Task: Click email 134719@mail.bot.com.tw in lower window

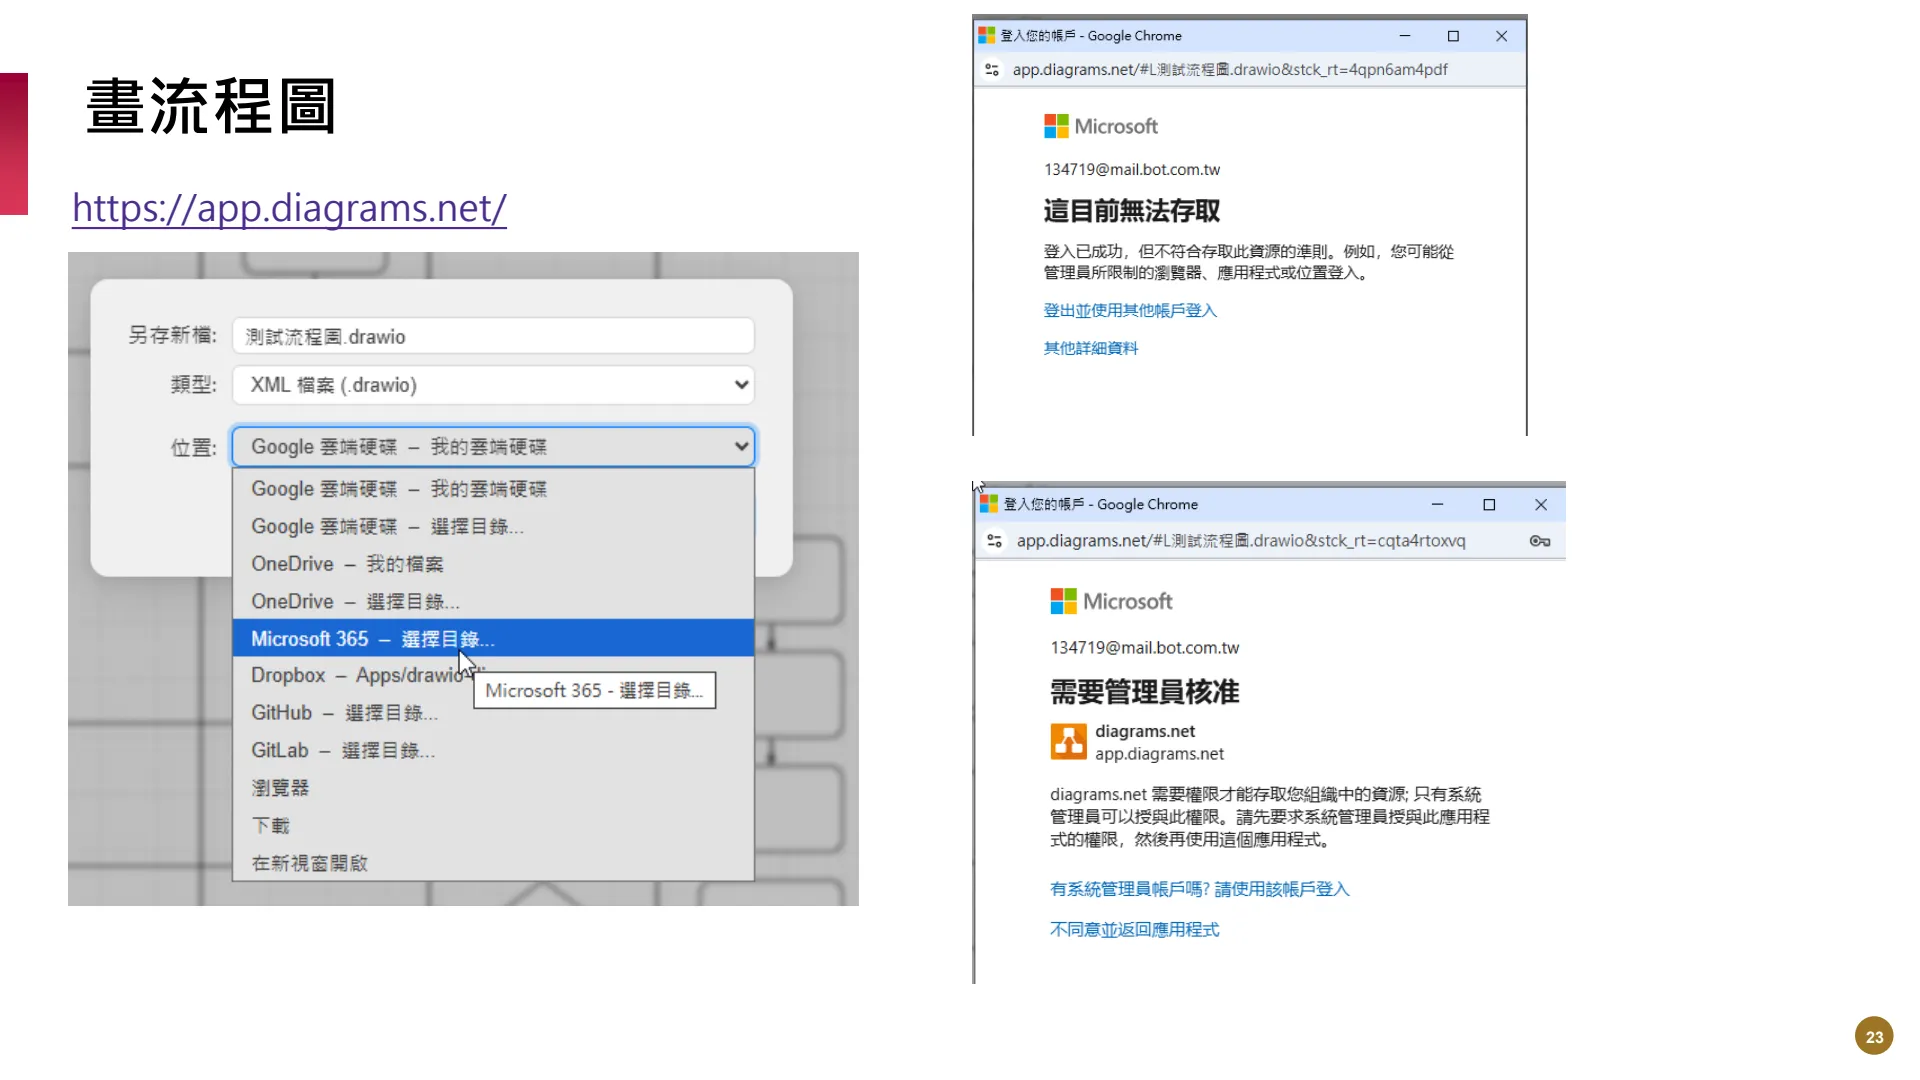Action: tap(1145, 648)
